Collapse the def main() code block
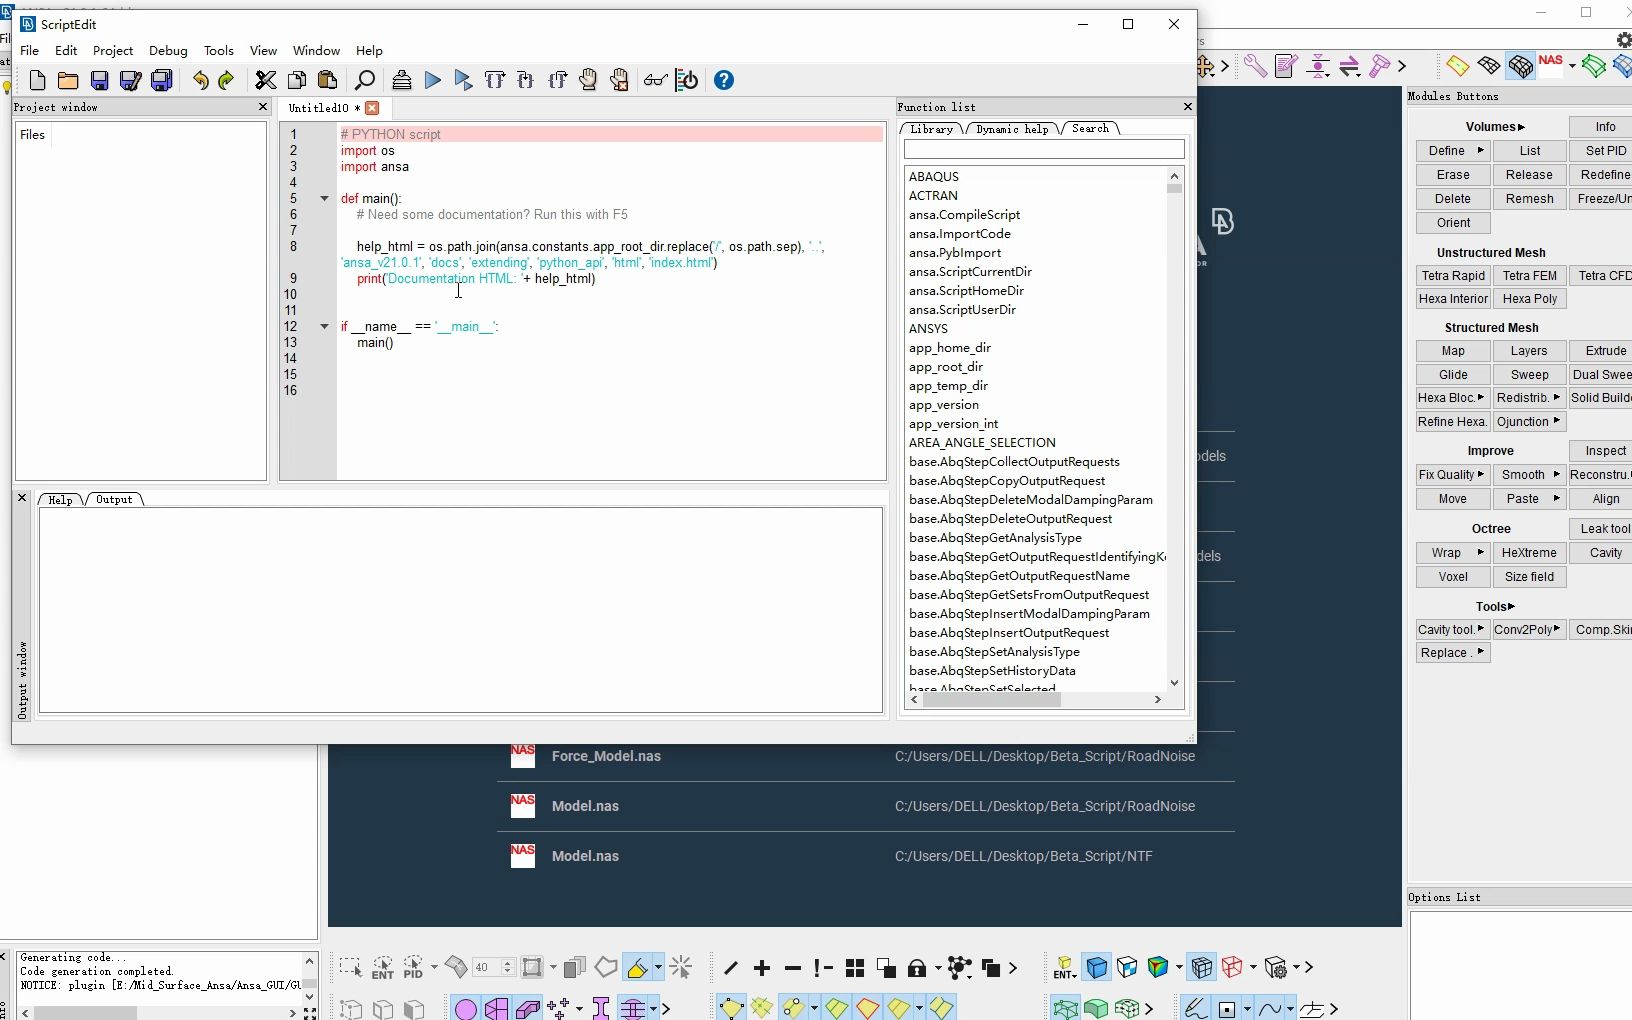The image size is (1632, 1020). pyautogui.click(x=324, y=198)
